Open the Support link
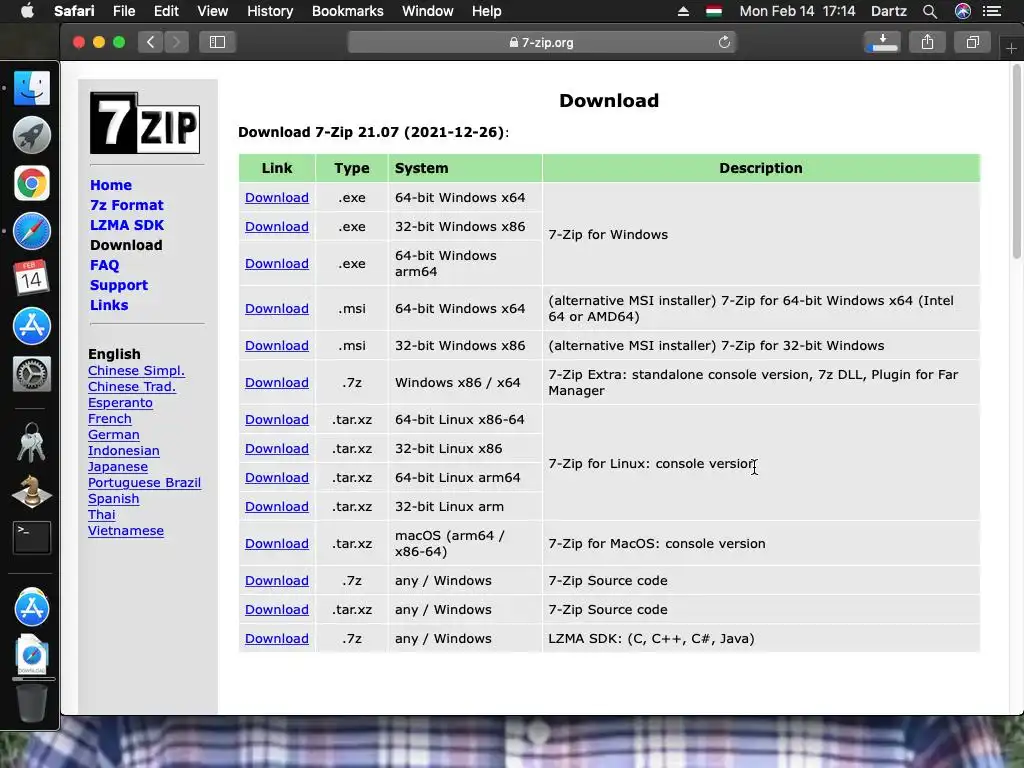Image resolution: width=1024 pixels, height=768 pixels. click(119, 285)
